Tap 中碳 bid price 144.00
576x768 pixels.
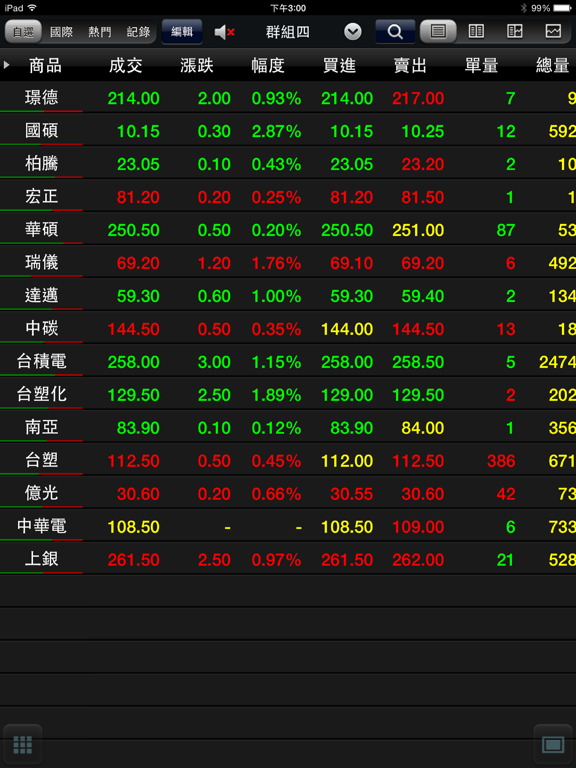point(347,329)
